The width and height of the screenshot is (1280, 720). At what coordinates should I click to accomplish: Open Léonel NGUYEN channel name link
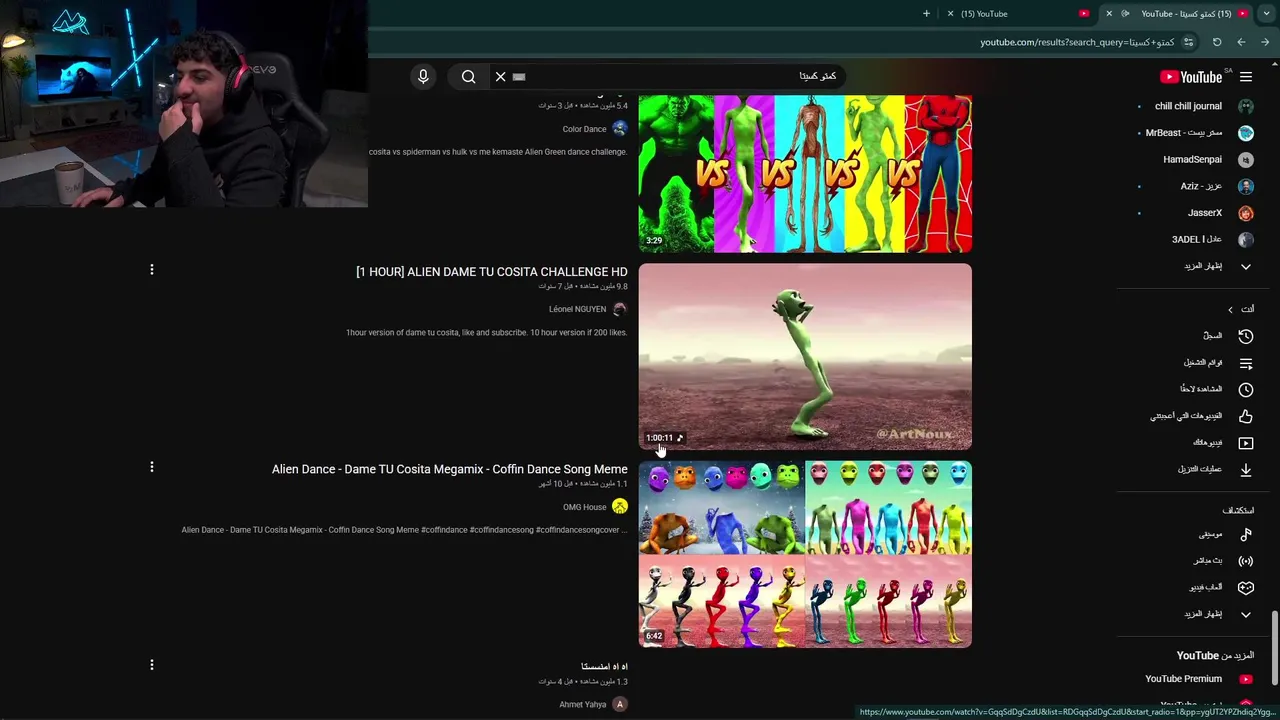click(577, 309)
